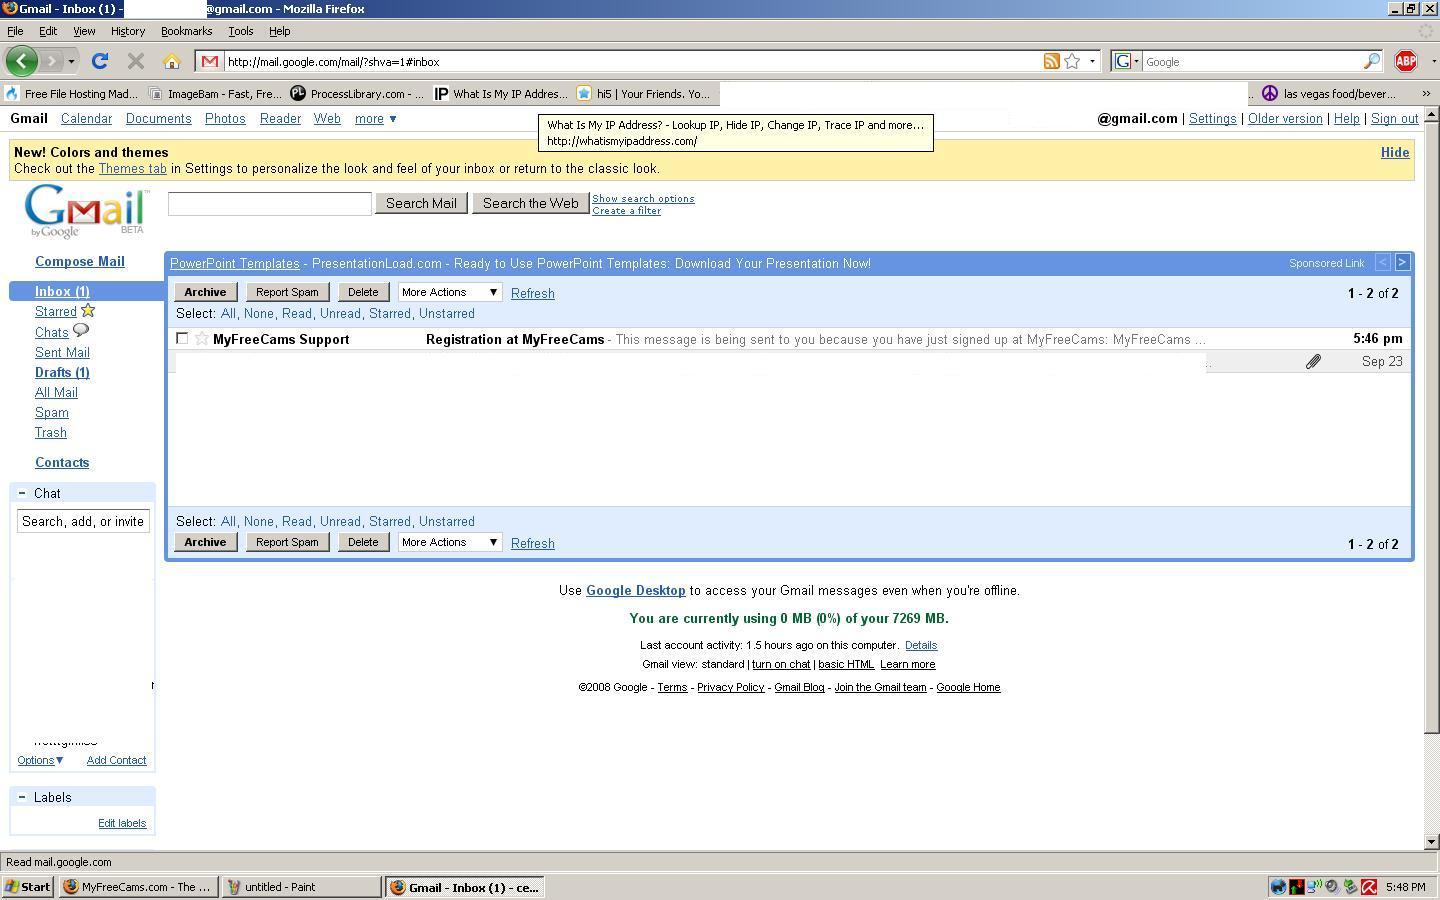
Task: Click the paperclip attachment icon on Sep 23 row
Action: pyautogui.click(x=1313, y=361)
